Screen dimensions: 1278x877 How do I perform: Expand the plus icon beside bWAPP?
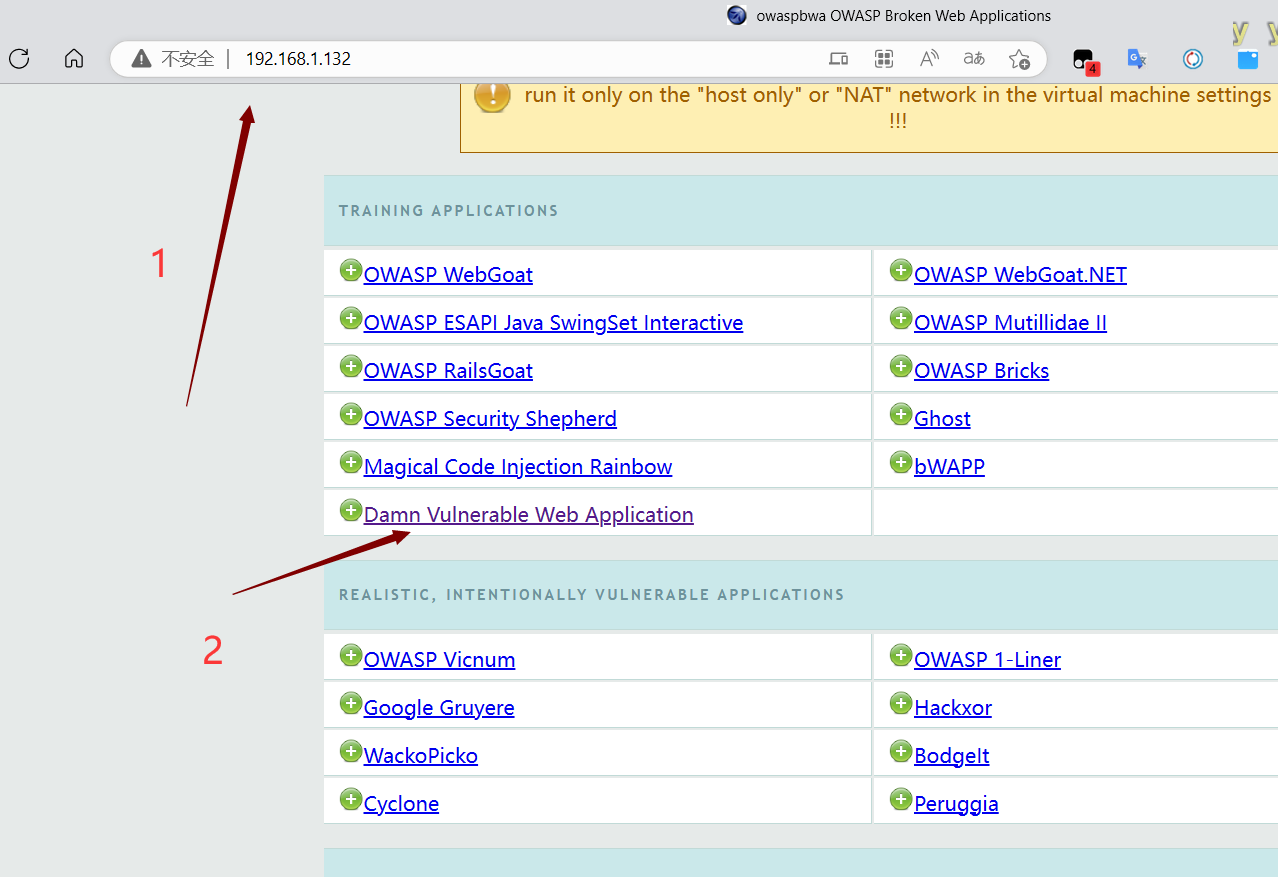click(900, 462)
